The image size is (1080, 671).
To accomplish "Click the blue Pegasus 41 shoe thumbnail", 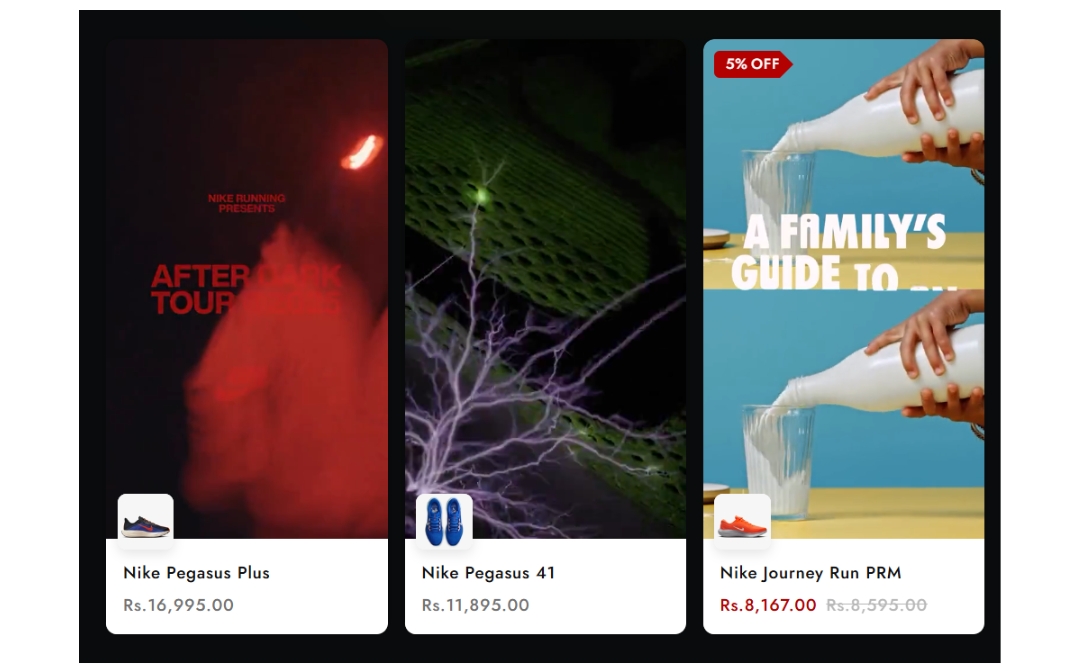I will pos(444,522).
